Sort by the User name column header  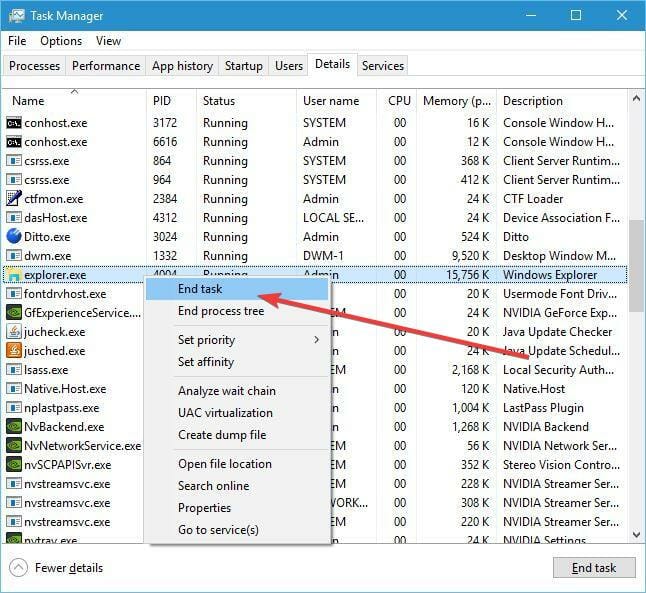pos(336,101)
